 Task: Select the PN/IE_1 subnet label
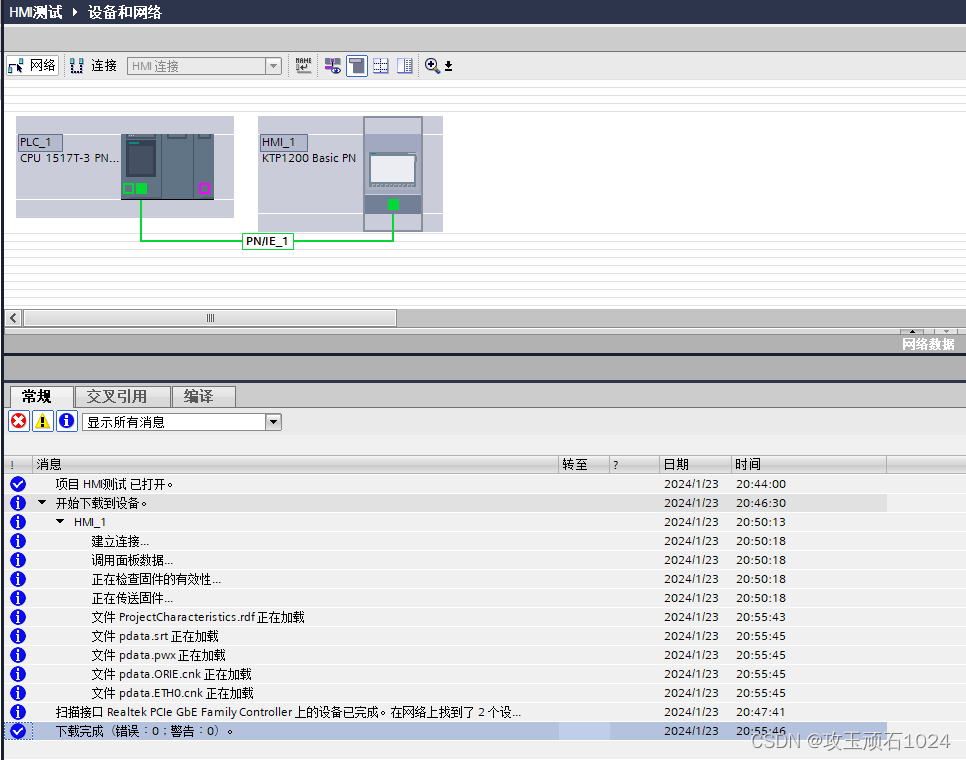267,241
